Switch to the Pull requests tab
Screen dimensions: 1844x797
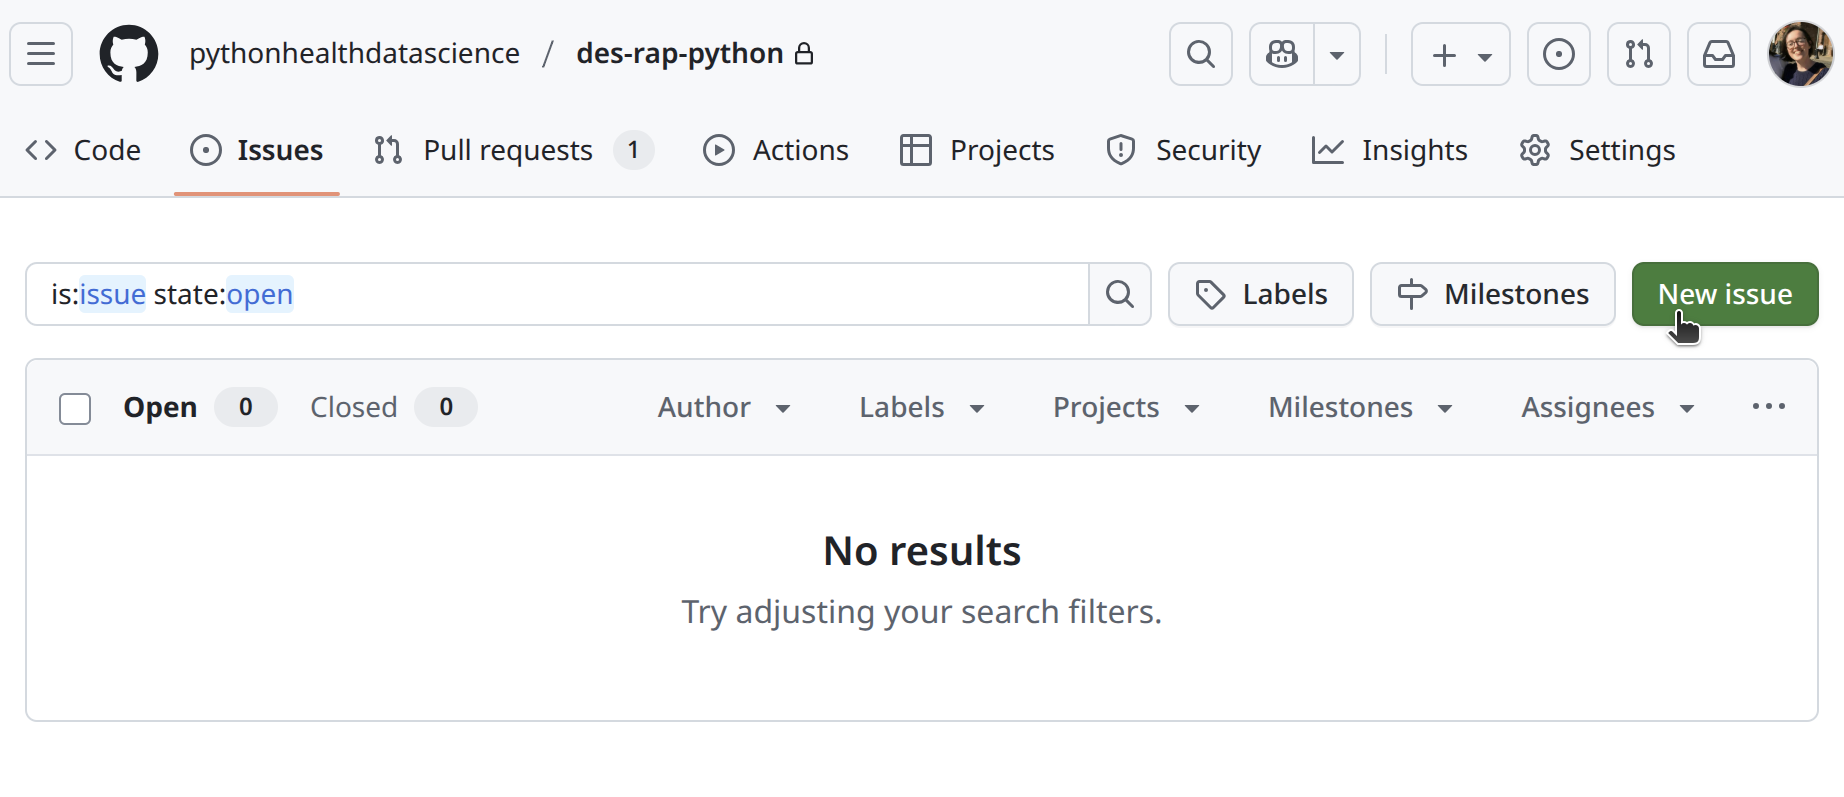coord(508,150)
